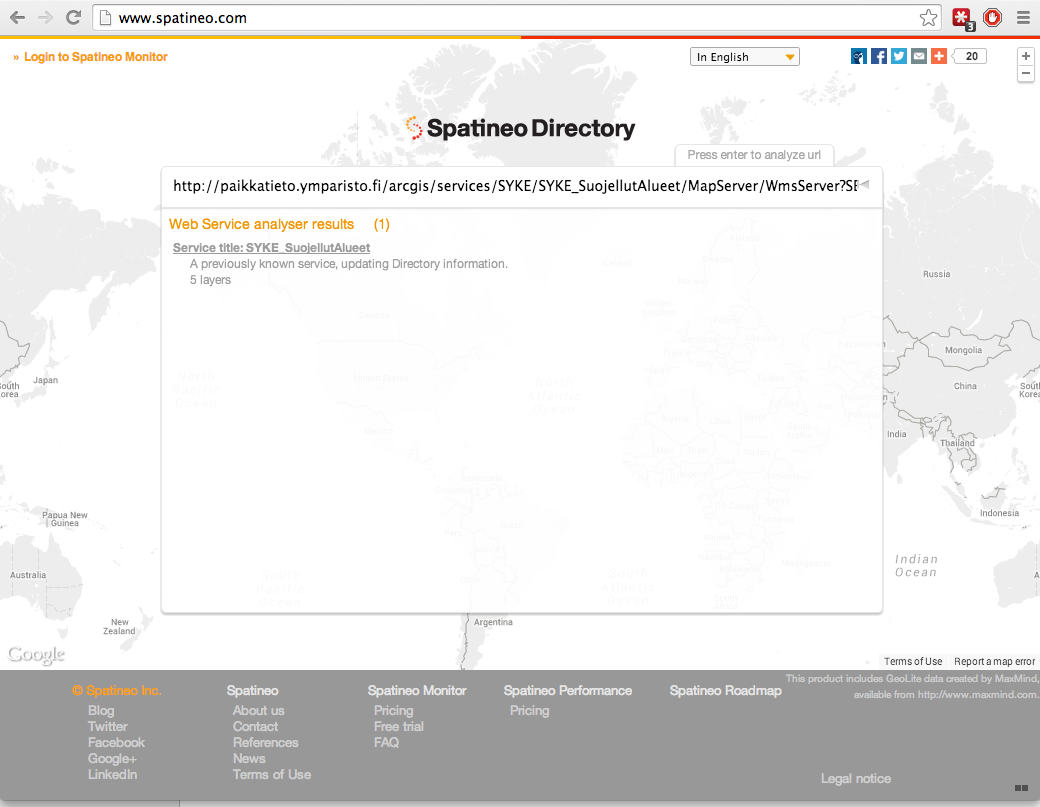Click the previously known service message
The height and width of the screenshot is (807, 1040).
[349, 264]
